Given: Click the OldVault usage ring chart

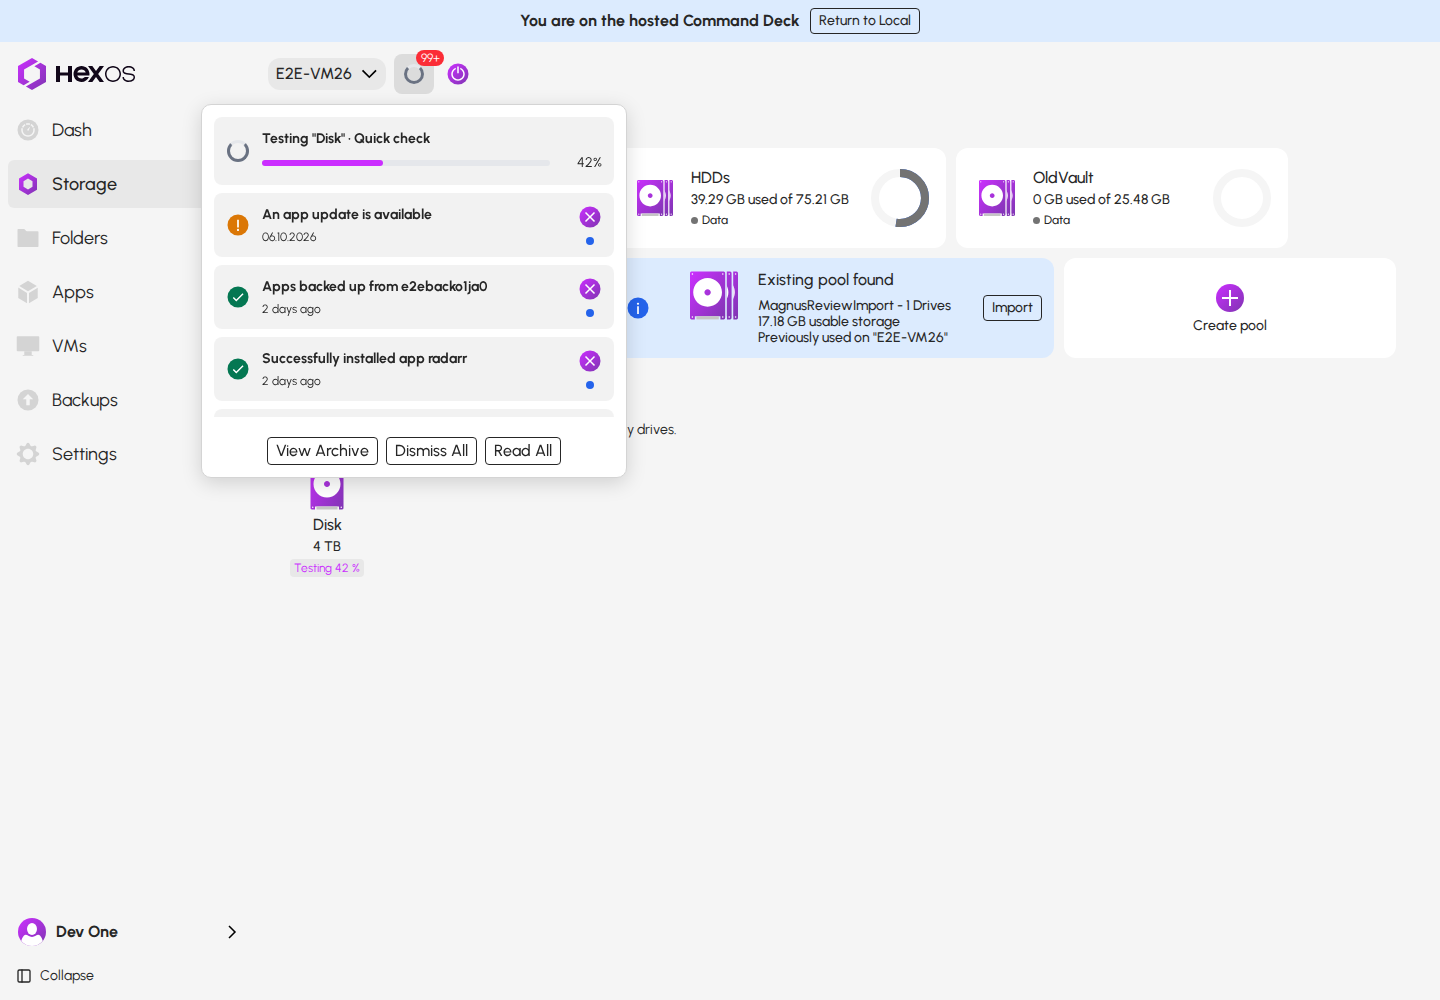Looking at the screenshot, I should click(x=1242, y=198).
